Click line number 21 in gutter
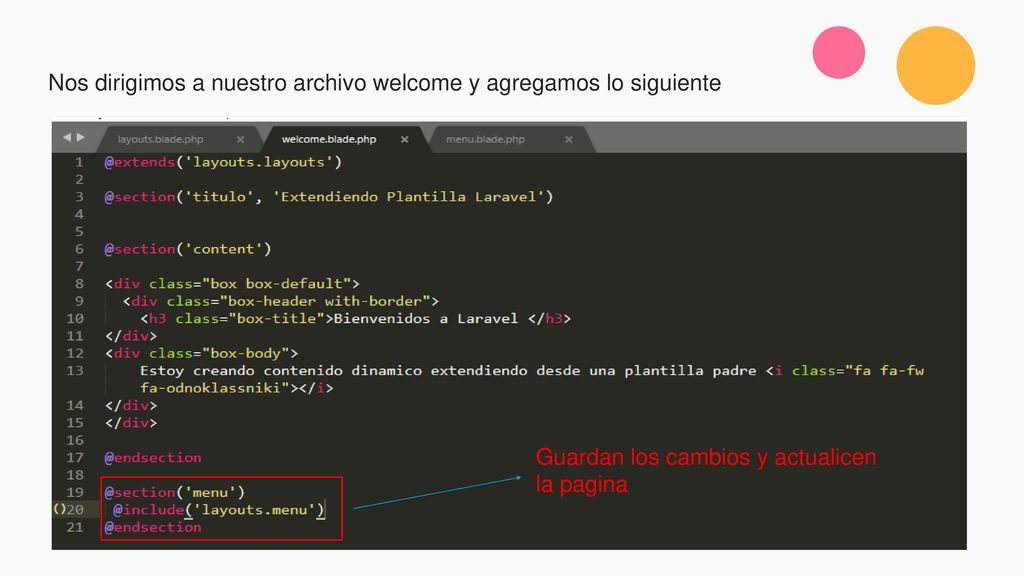This screenshot has width=1024, height=576. 75,528
